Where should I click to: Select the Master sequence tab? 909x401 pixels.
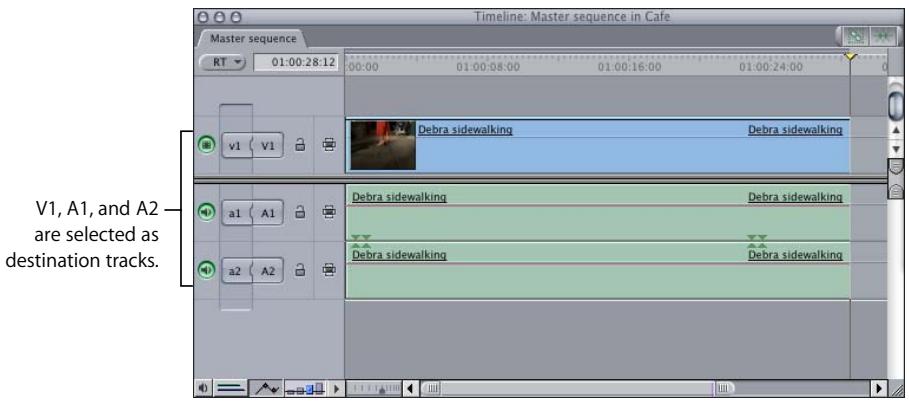[x=253, y=39]
